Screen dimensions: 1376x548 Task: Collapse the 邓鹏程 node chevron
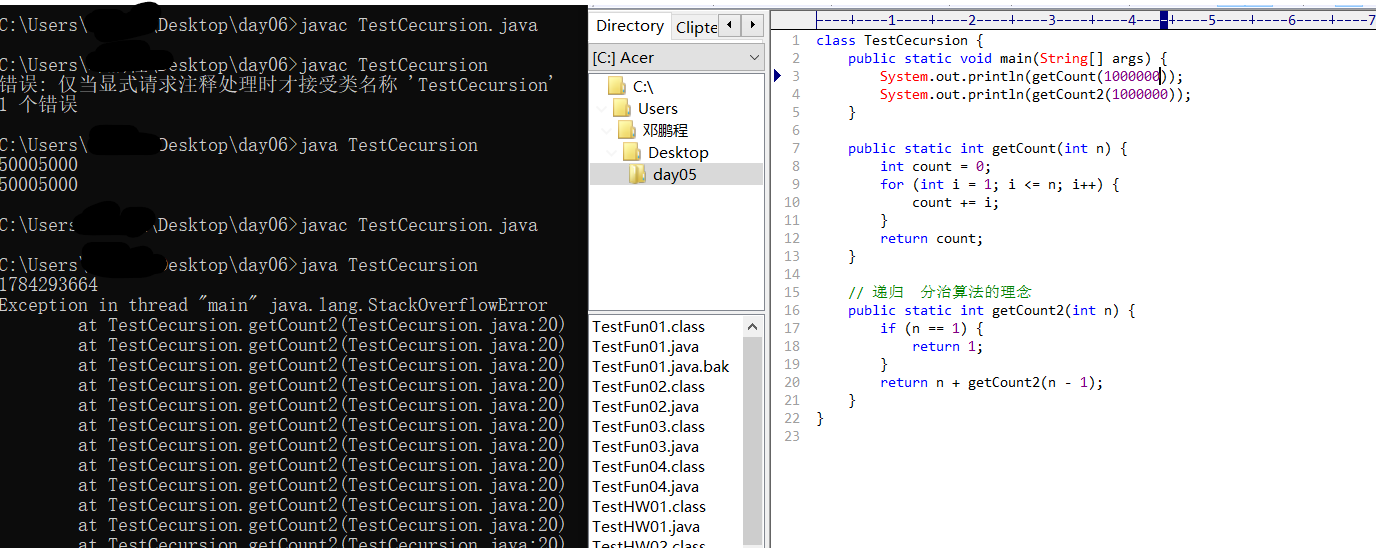(605, 131)
